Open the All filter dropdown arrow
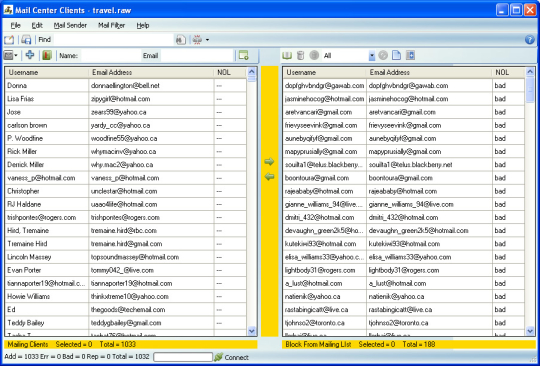 point(372,55)
